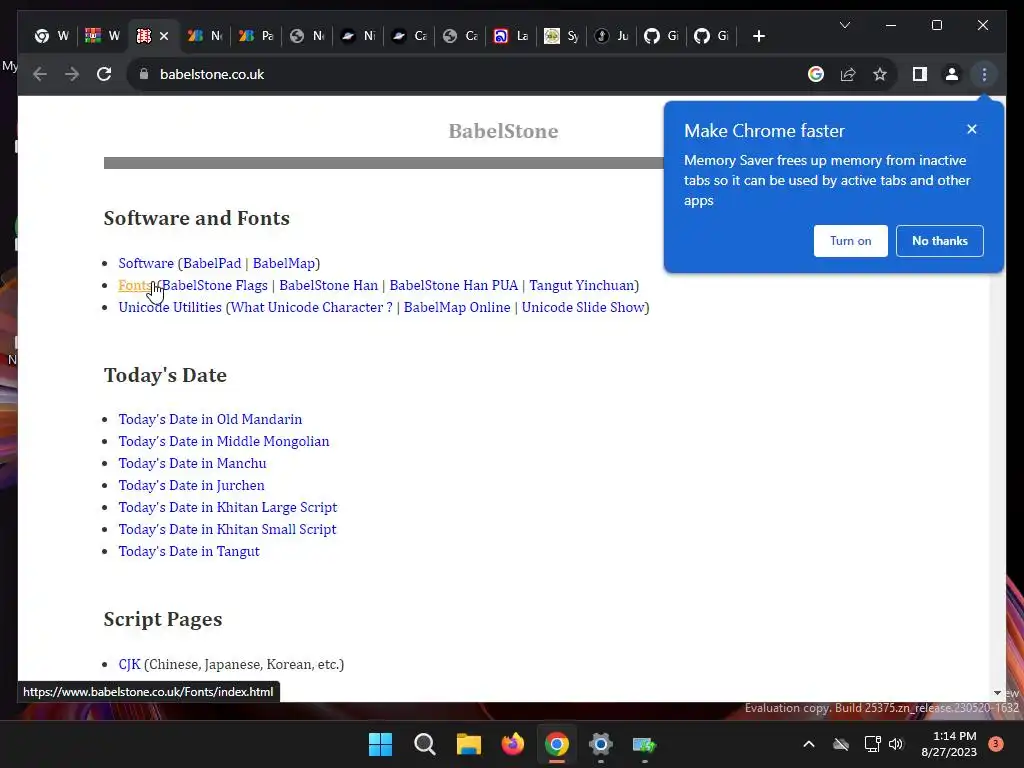
Task: Open the Software link
Action: [146, 263]
